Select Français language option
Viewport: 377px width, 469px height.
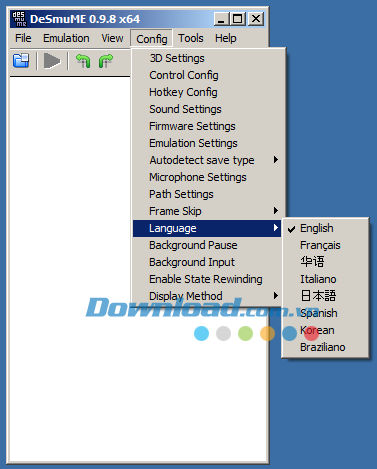coord(325,245)
